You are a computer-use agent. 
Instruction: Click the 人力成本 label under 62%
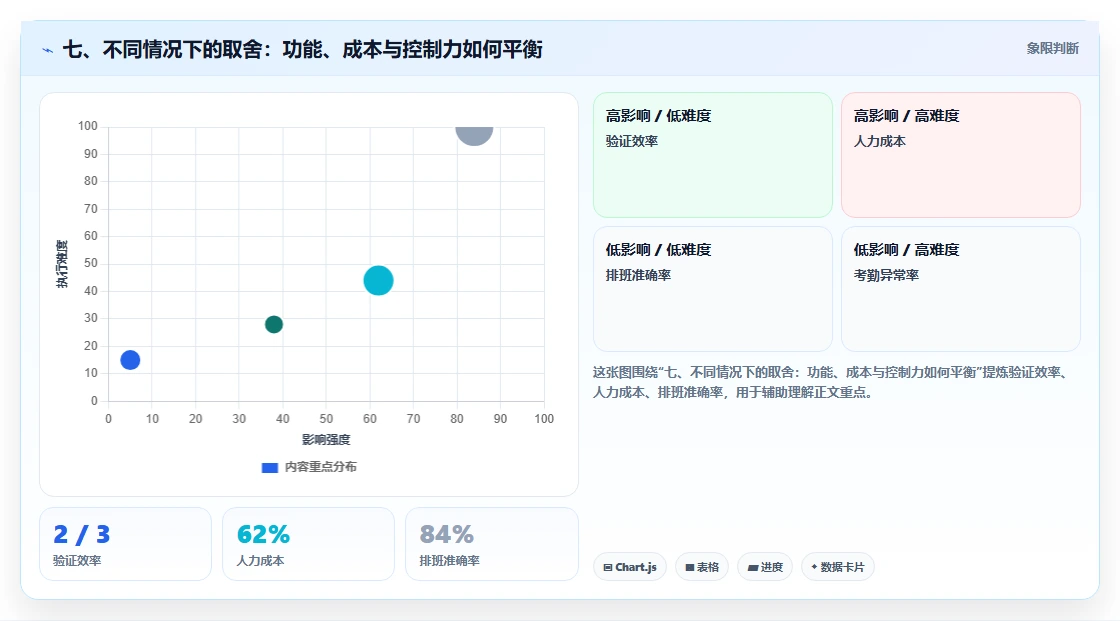260,561
